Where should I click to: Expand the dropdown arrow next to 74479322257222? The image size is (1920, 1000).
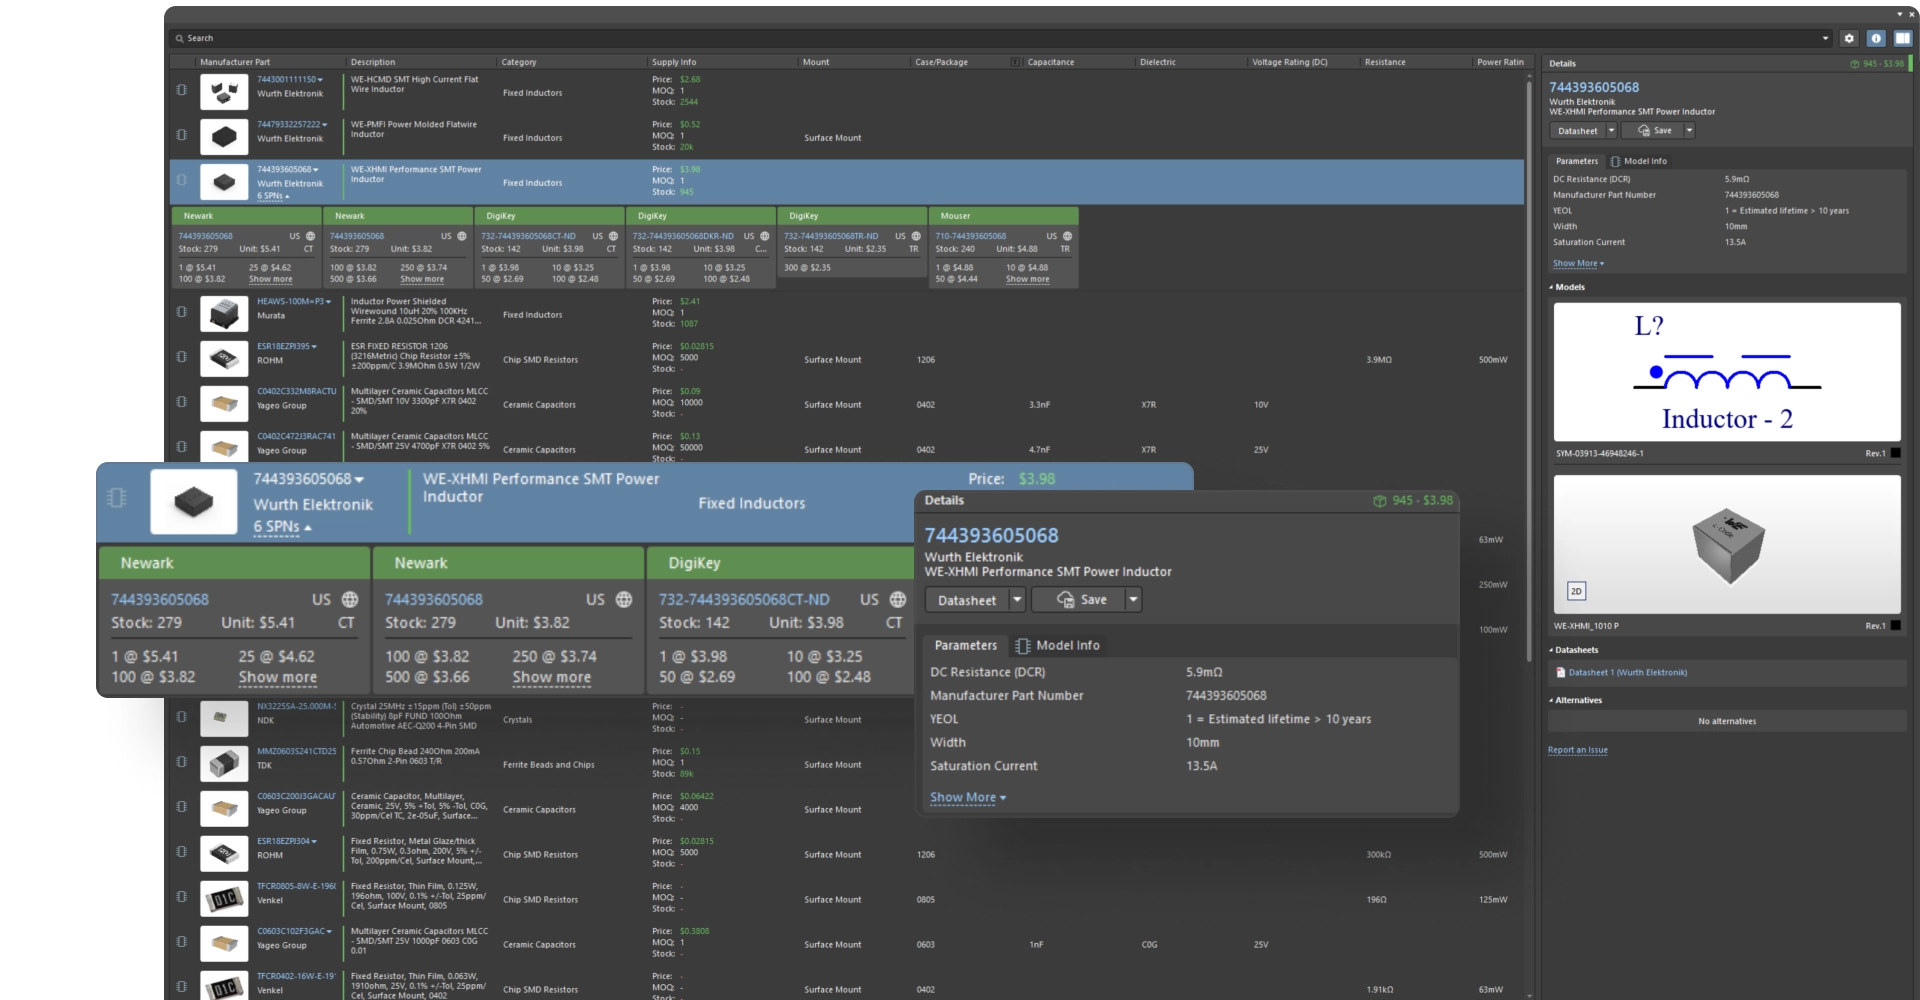325,125
